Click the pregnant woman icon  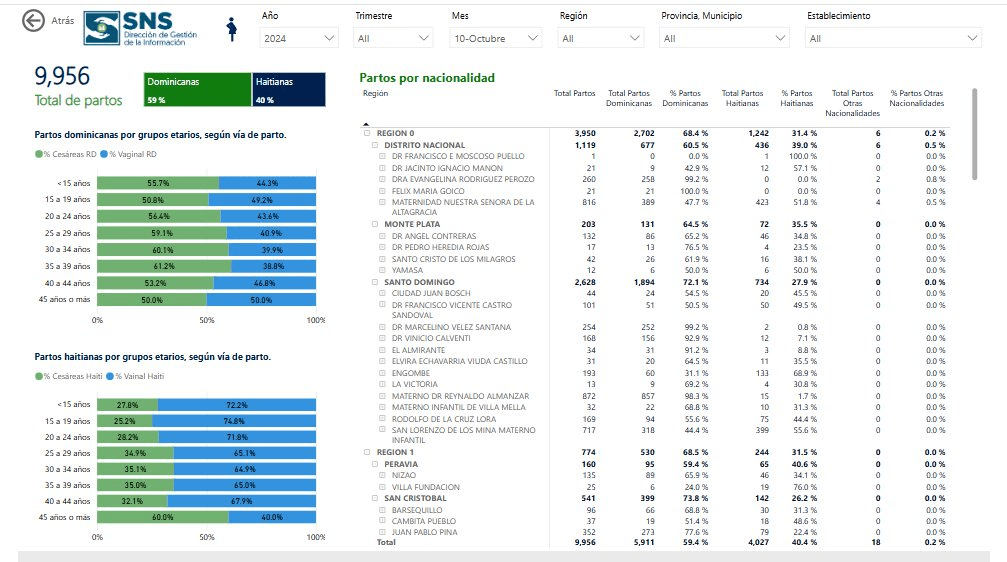click(x=232, y=30)
